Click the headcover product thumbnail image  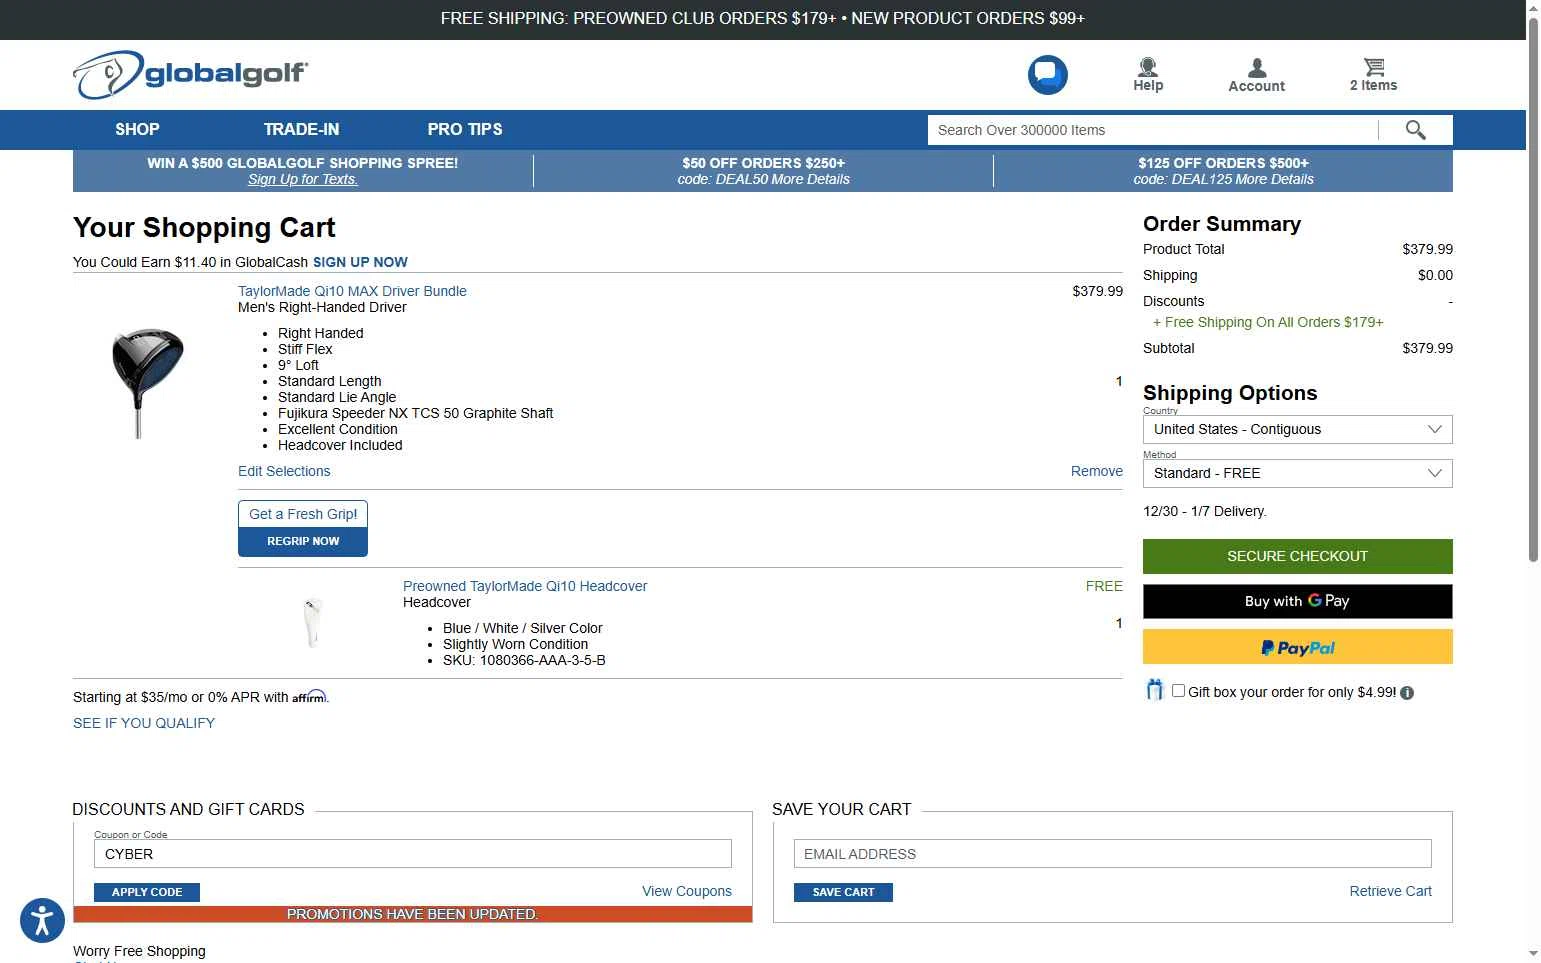(313, 622)
